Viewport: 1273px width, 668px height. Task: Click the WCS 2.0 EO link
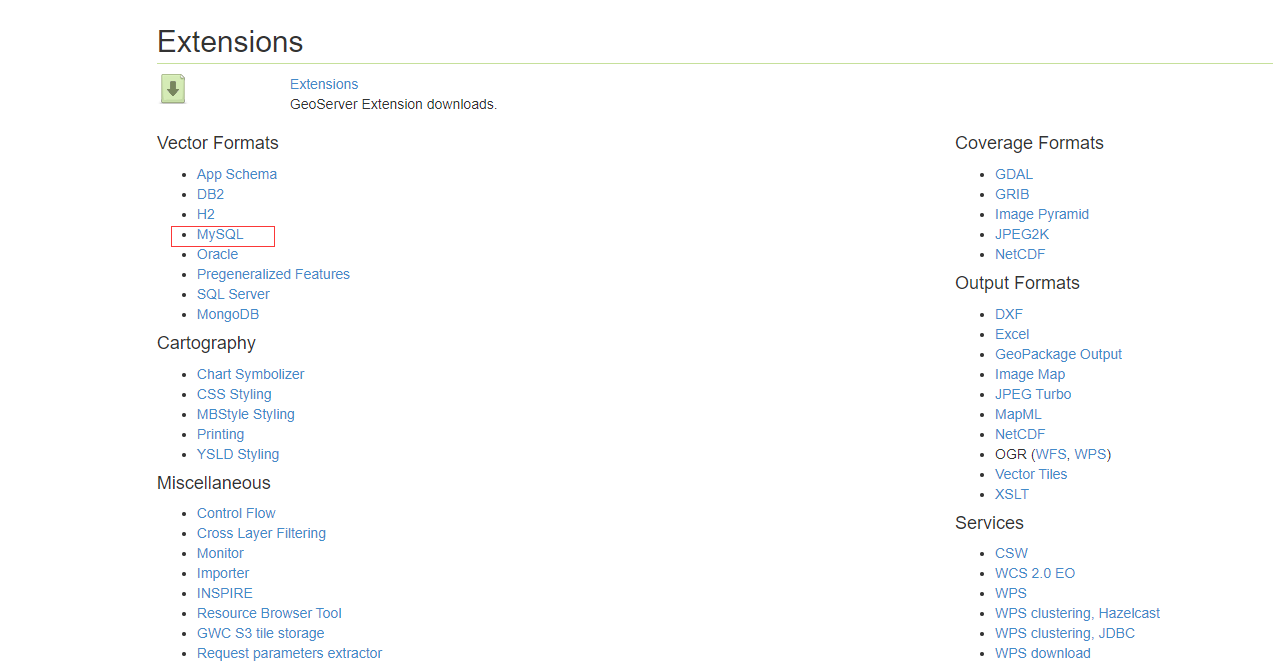1035,573
